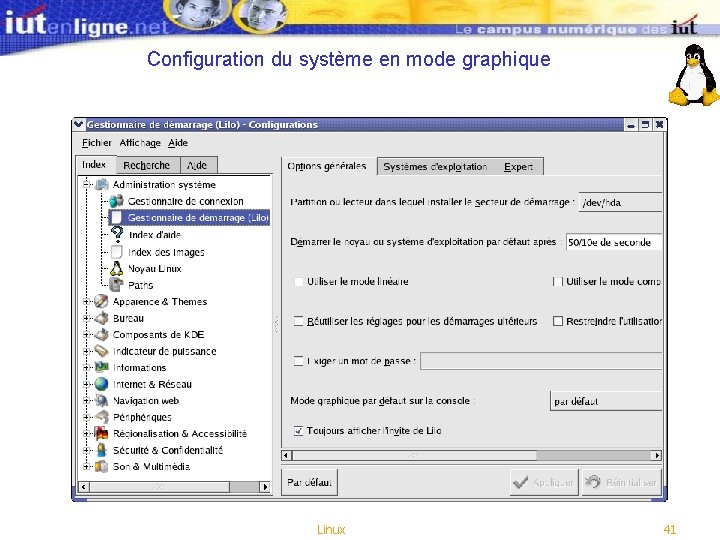Toggle the Restreindre l'utilisation checkbox
Viewport: 720px width, 540px height.
click(x=557, y=321)
